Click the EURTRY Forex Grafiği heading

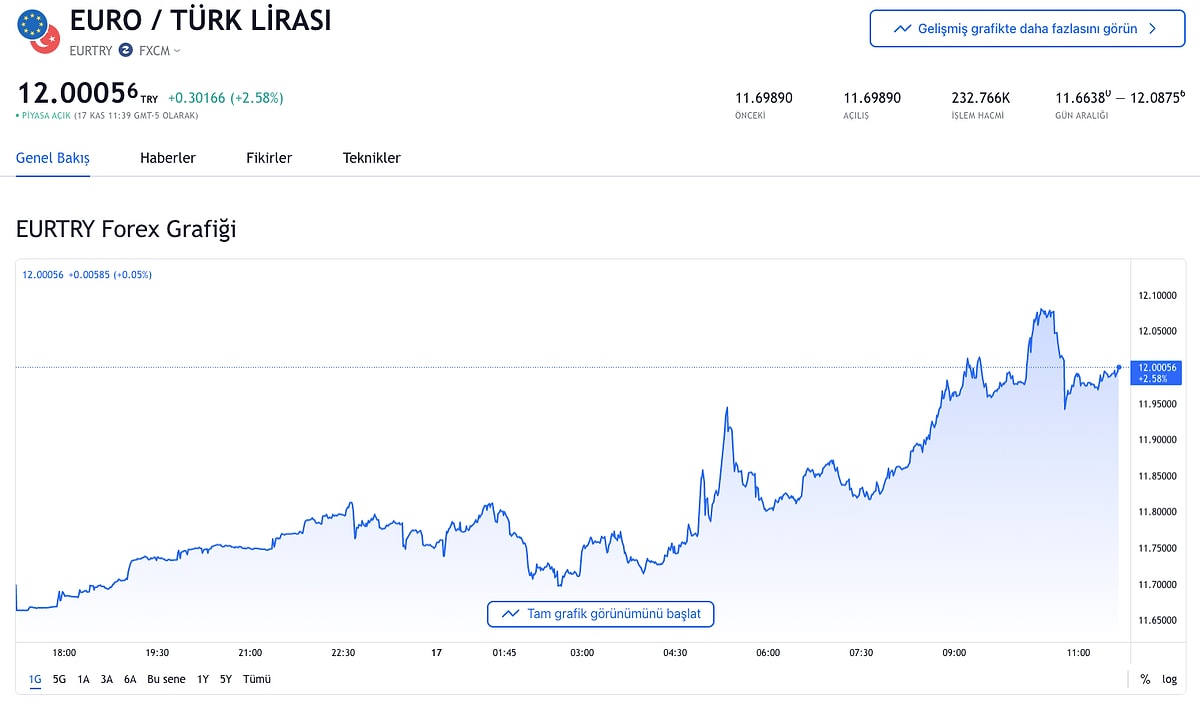click(126, 229)
